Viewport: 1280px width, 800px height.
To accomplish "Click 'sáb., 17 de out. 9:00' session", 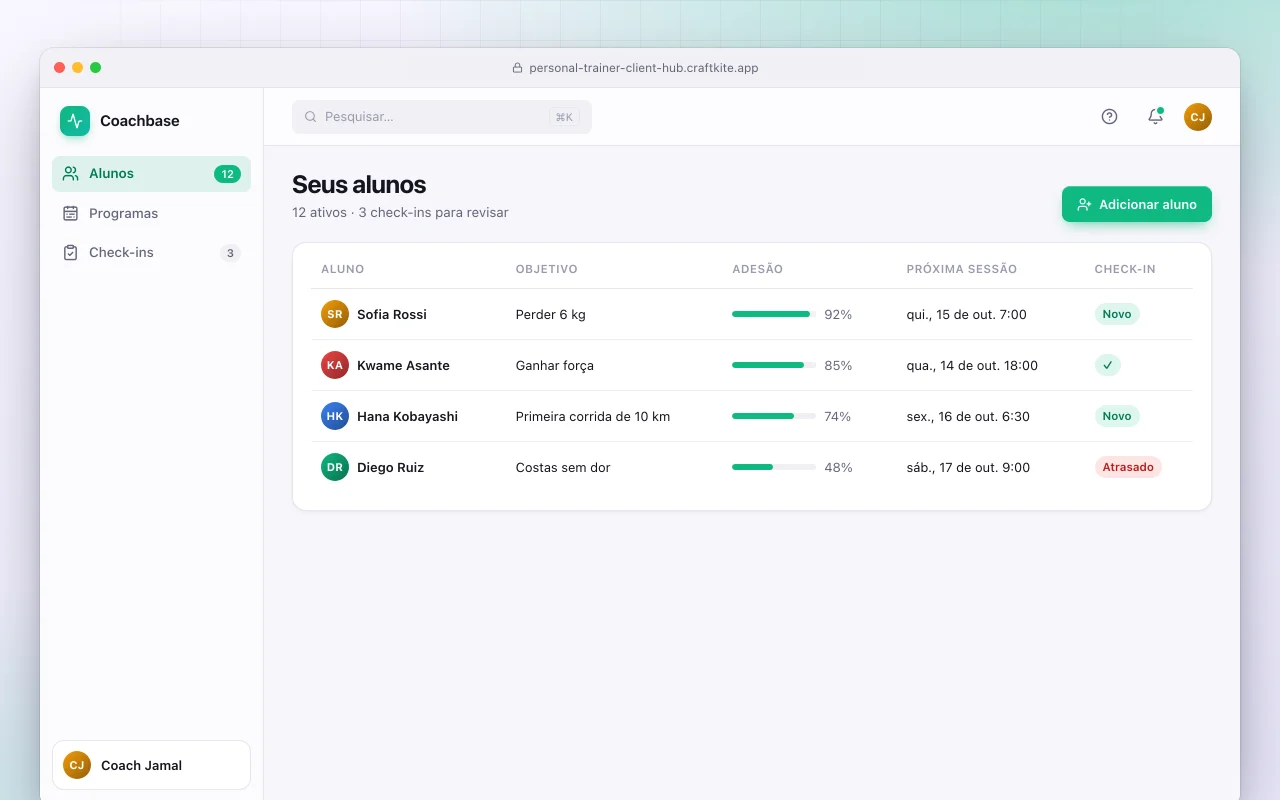I will coord(968,467).
